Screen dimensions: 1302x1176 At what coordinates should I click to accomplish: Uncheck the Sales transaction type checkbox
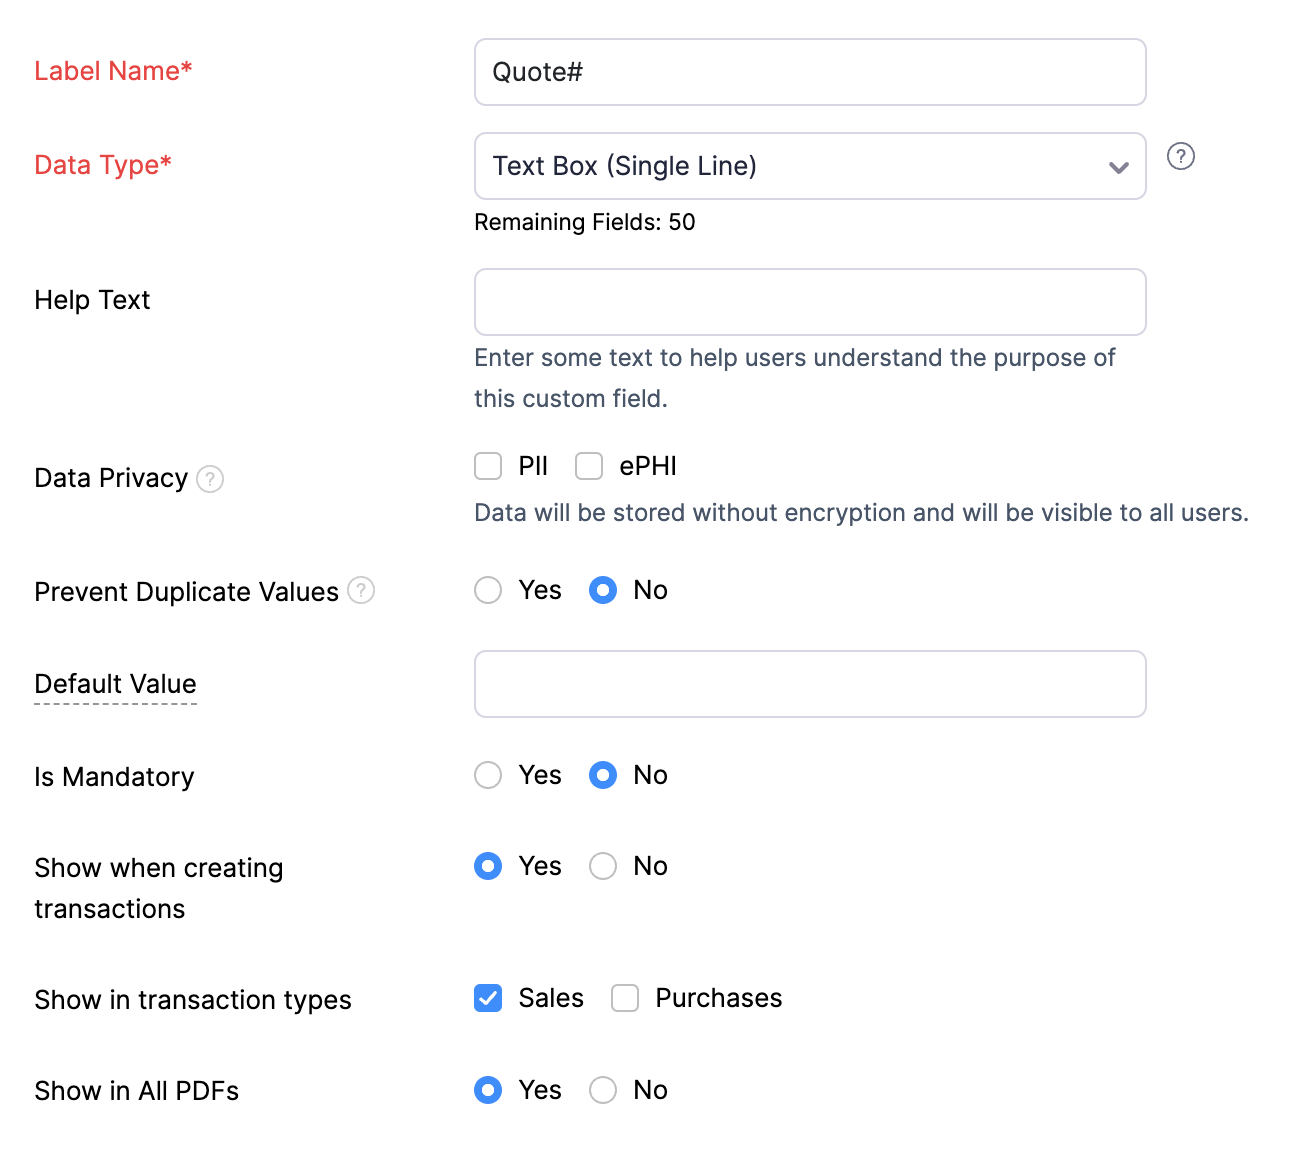(488, 998)
